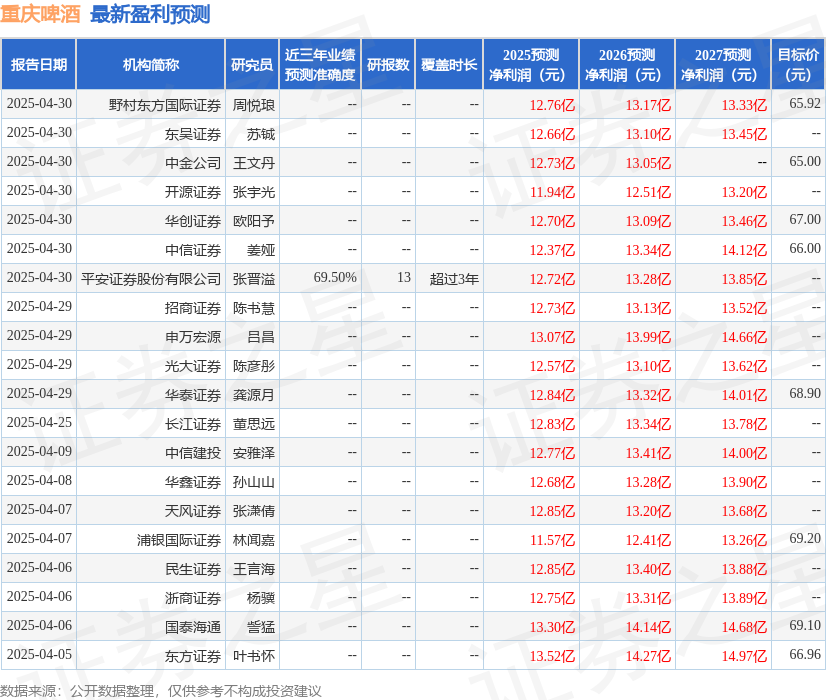Click target price 65.00 for 中金公司

pyautogui.click(x=805, y=161)
